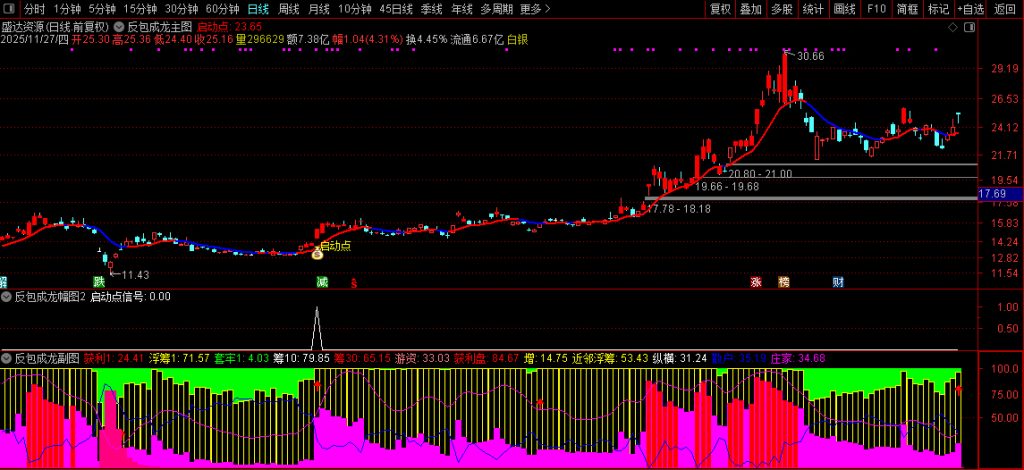Click the 榜 event marker icon
1024x470 pixels.
click(x=783, y=283)
